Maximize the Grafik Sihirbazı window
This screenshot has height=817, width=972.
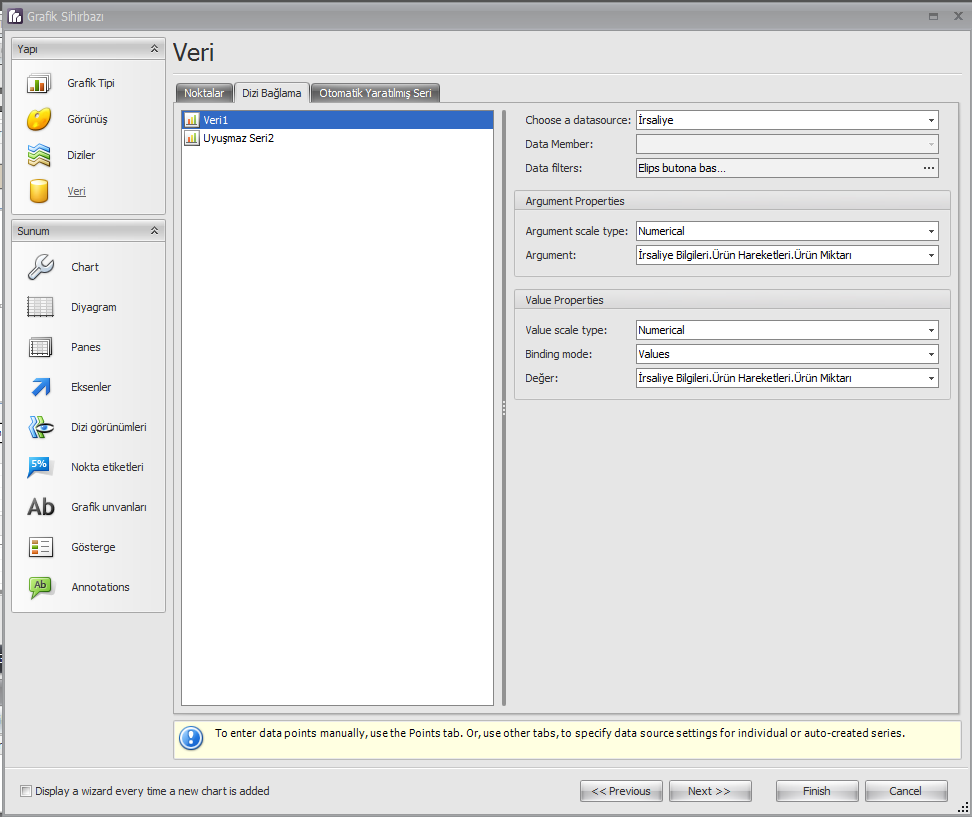pos(933,17)
